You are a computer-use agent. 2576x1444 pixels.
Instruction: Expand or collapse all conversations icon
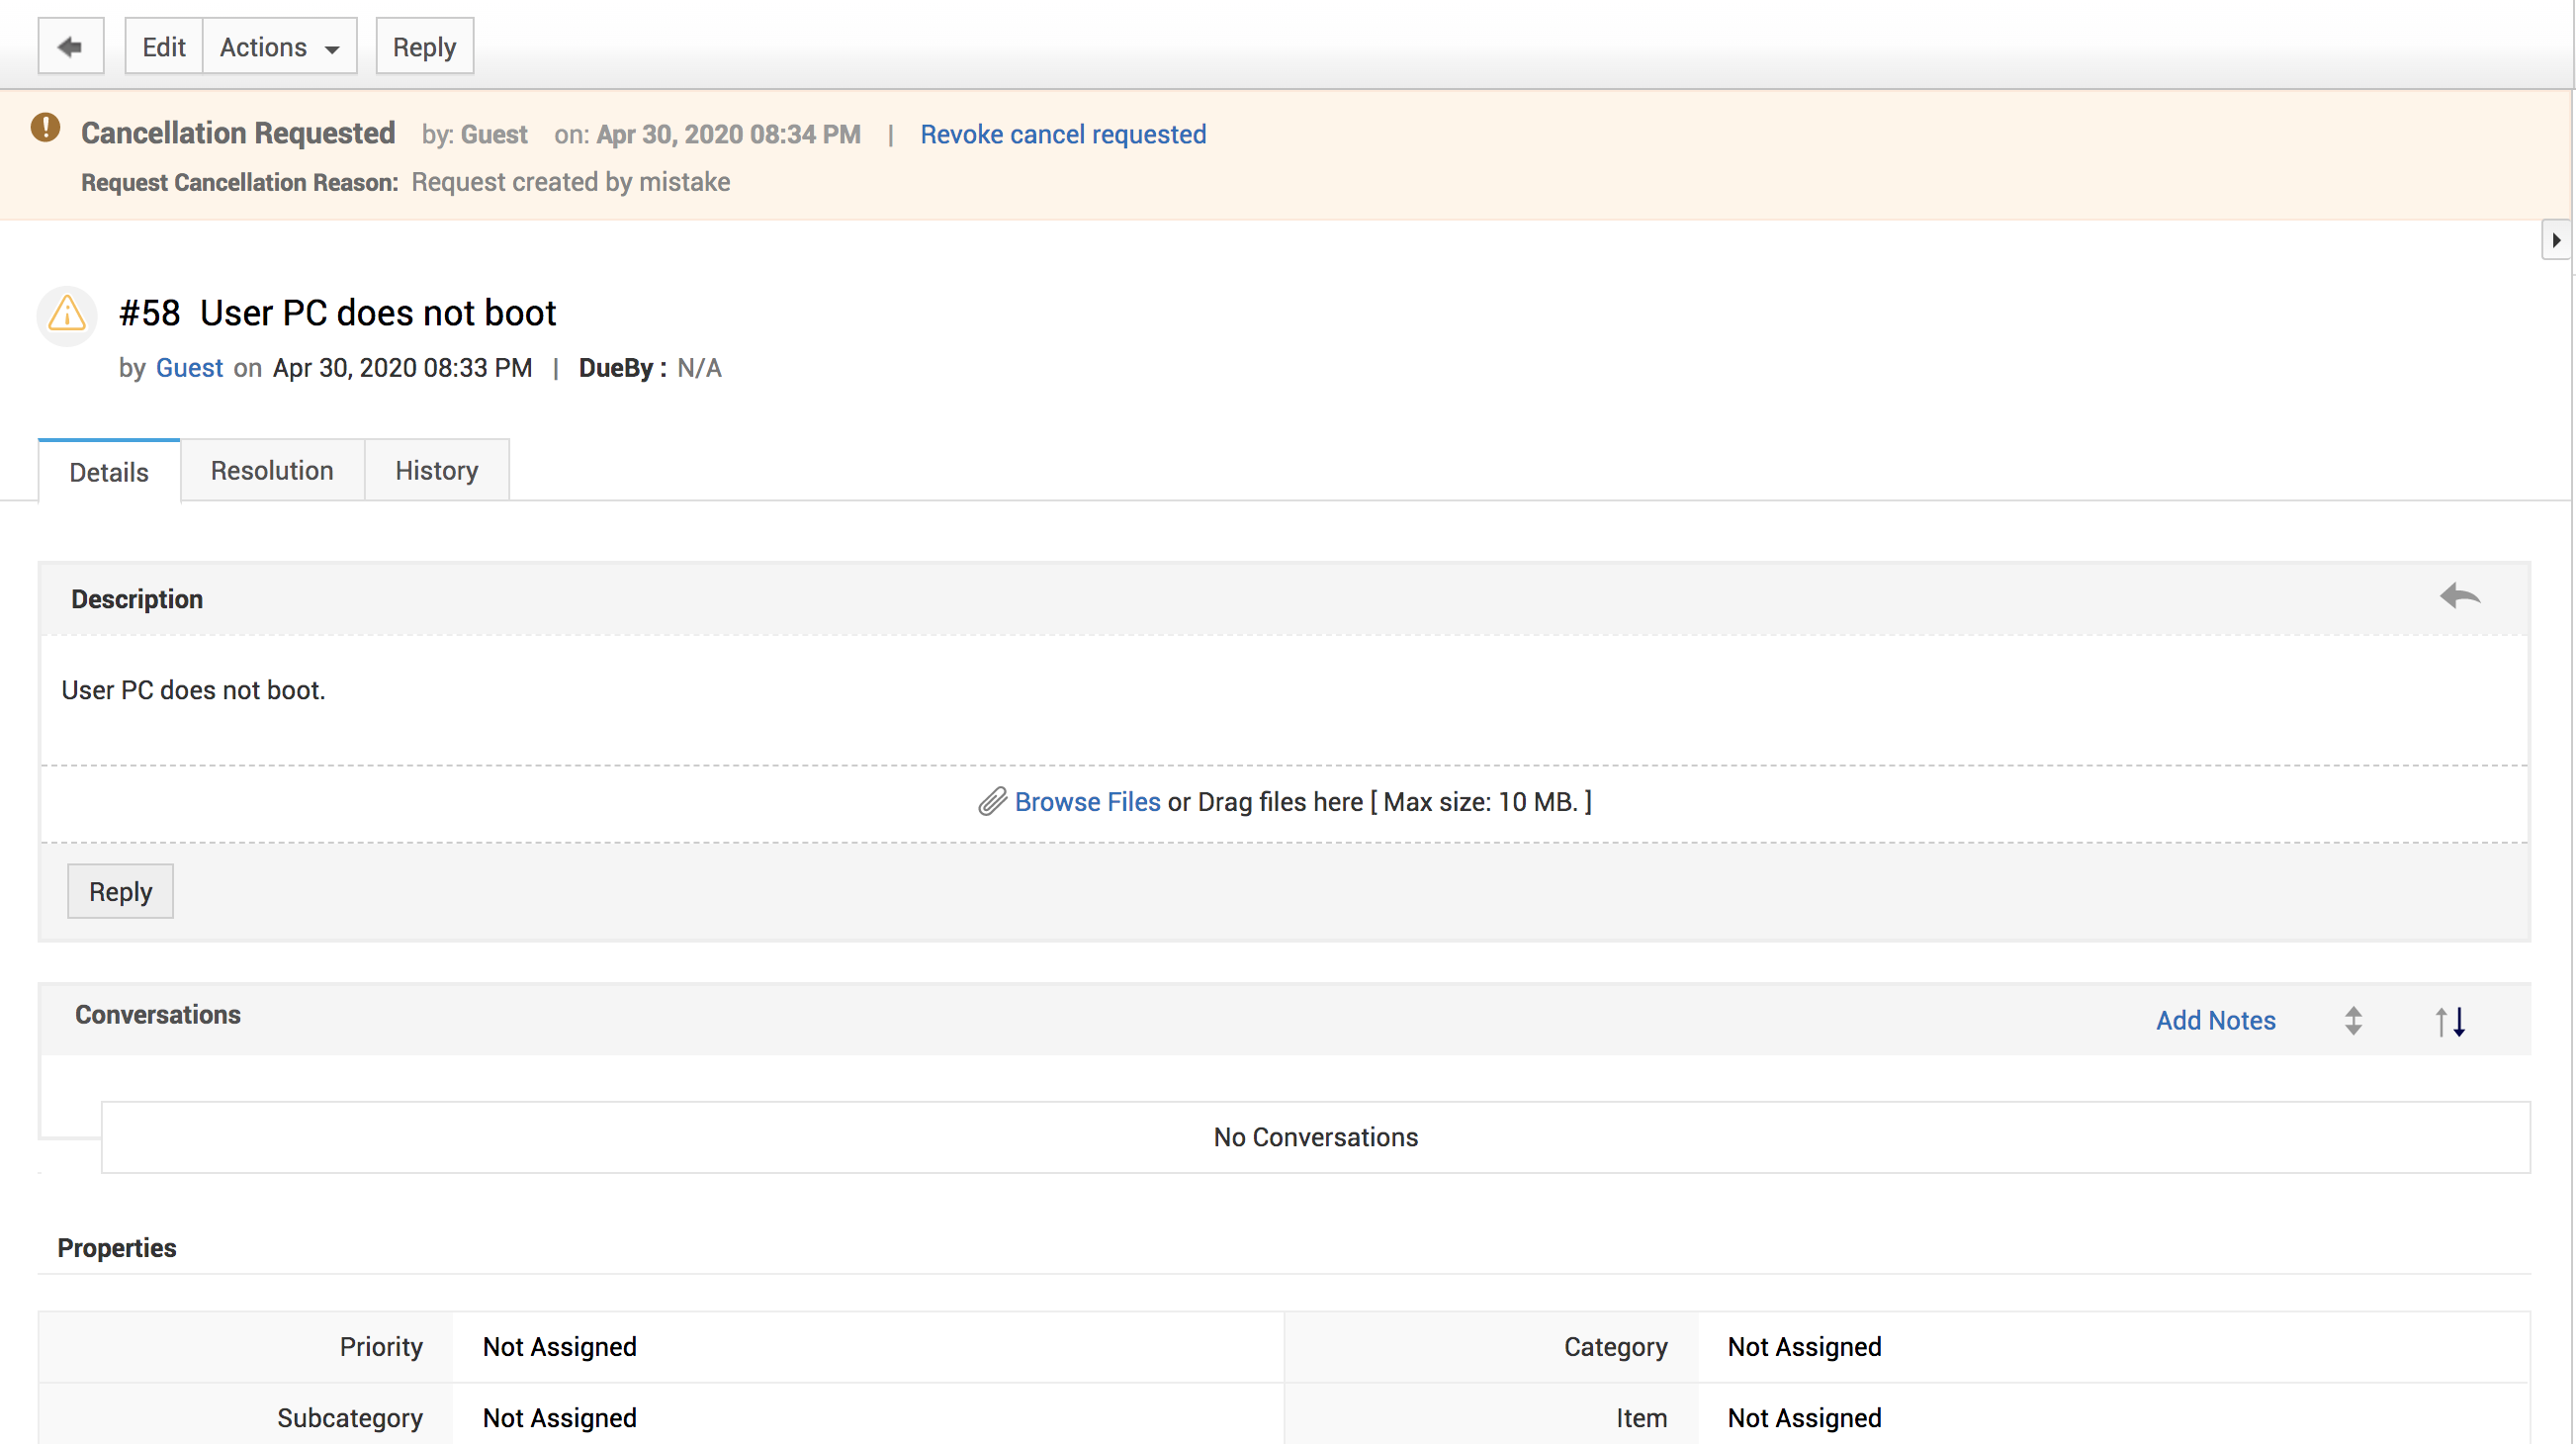click(x=2353, y=1020)
